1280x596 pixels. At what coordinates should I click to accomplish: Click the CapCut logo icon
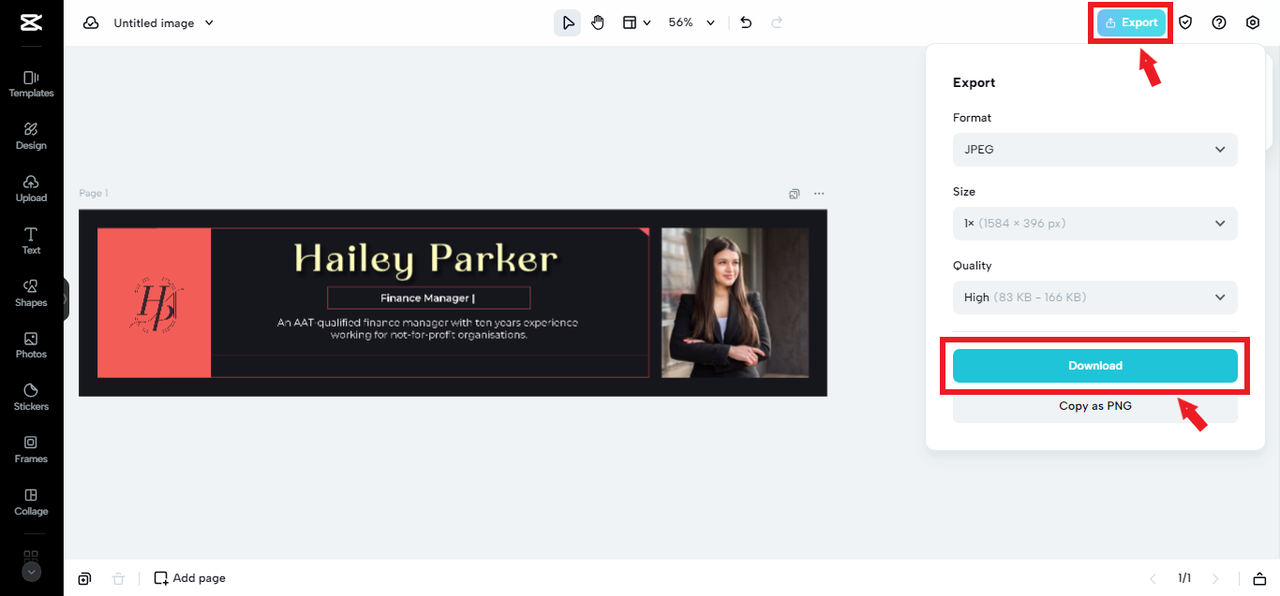click(31, 23)
